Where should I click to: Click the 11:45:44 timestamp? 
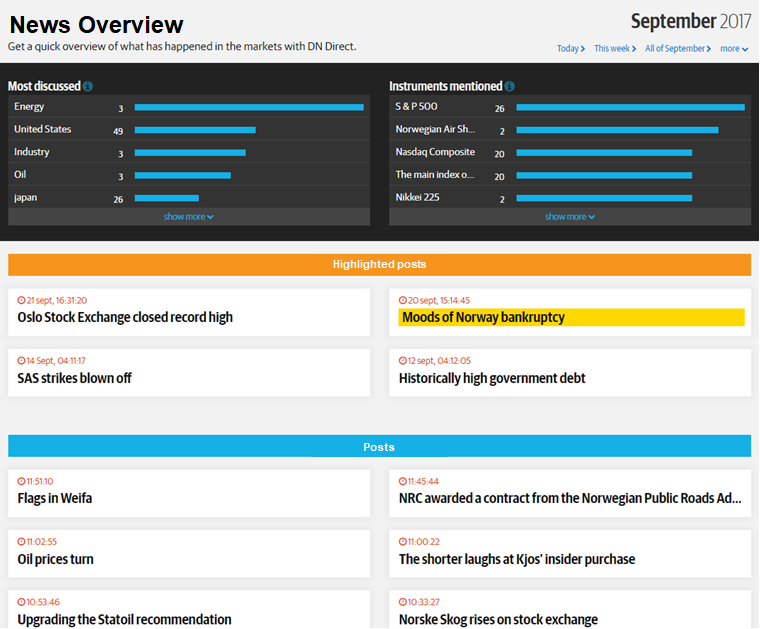click(423, 482)
